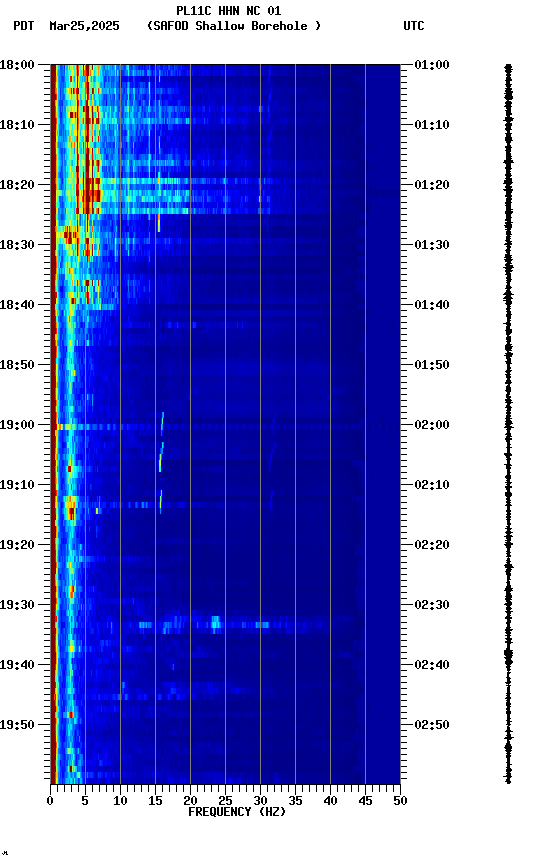Click the 01:10 UTC time label
Image resolution: width=552 pixels, height=864 pixels.
tap(432, 125)
